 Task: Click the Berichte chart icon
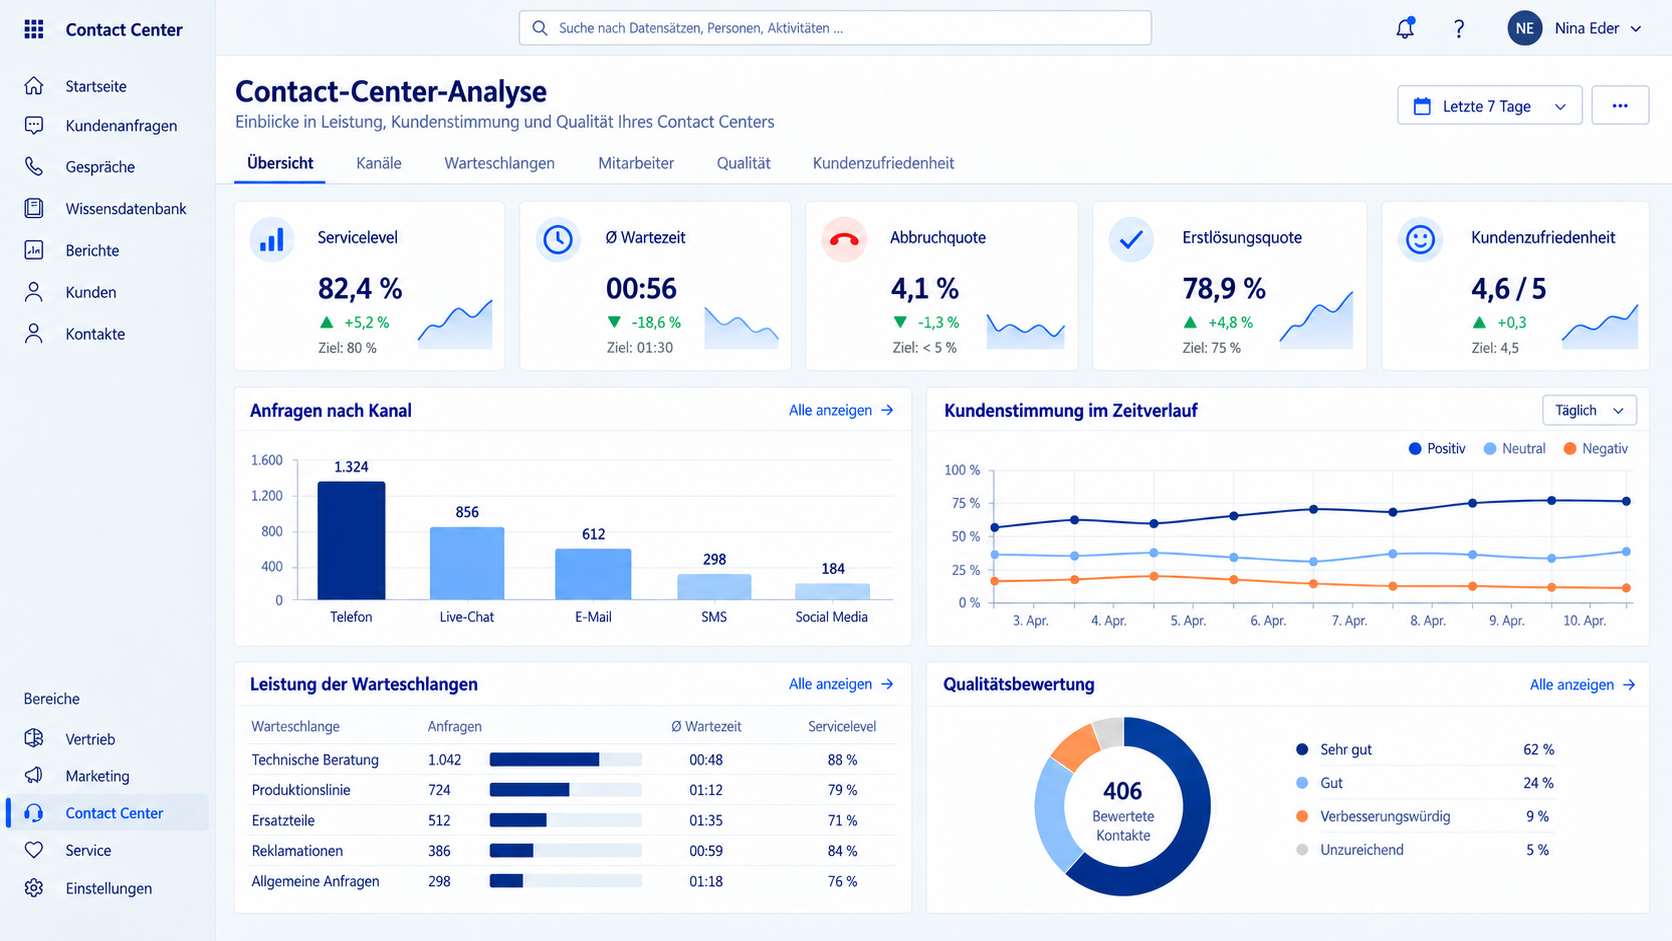point(34,250)
